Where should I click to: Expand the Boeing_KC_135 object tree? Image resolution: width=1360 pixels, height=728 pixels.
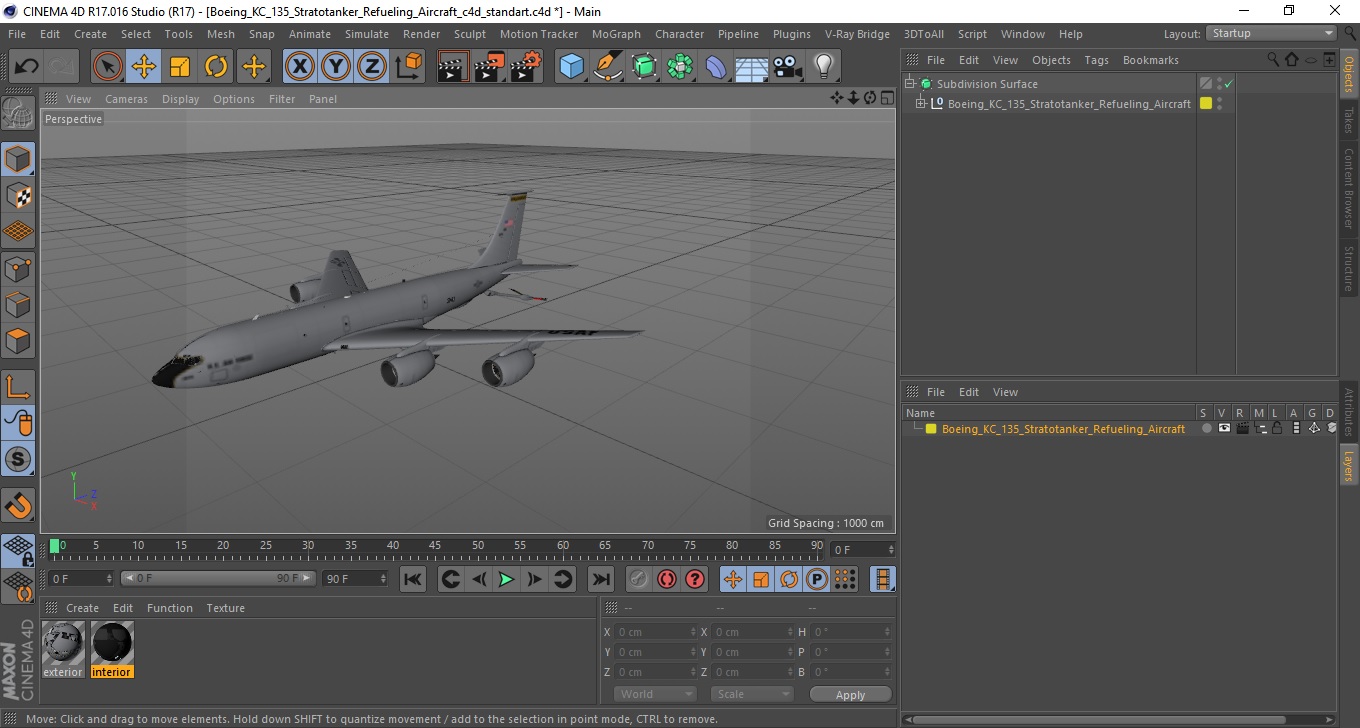(920, 103)
